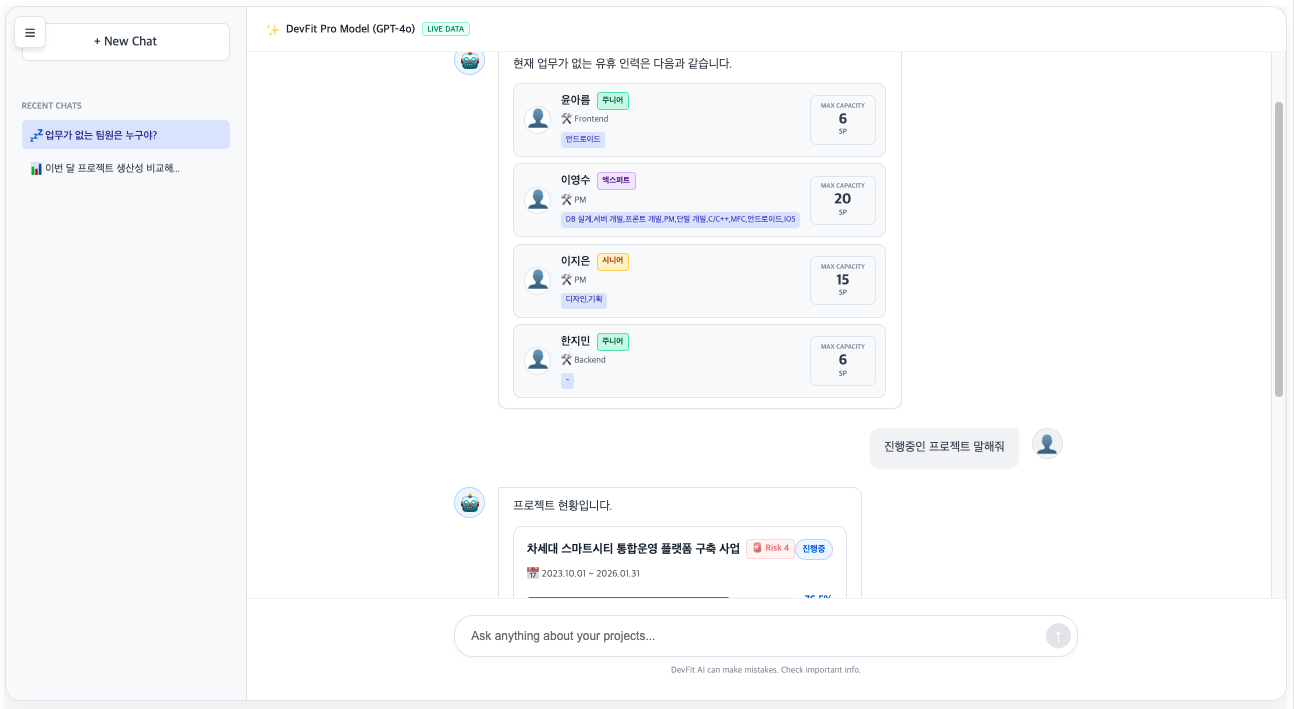Click the sparkle icon beside DevFit Pro Model
Viewport: 1294px width, 709px height.
(x=270, y=29)
